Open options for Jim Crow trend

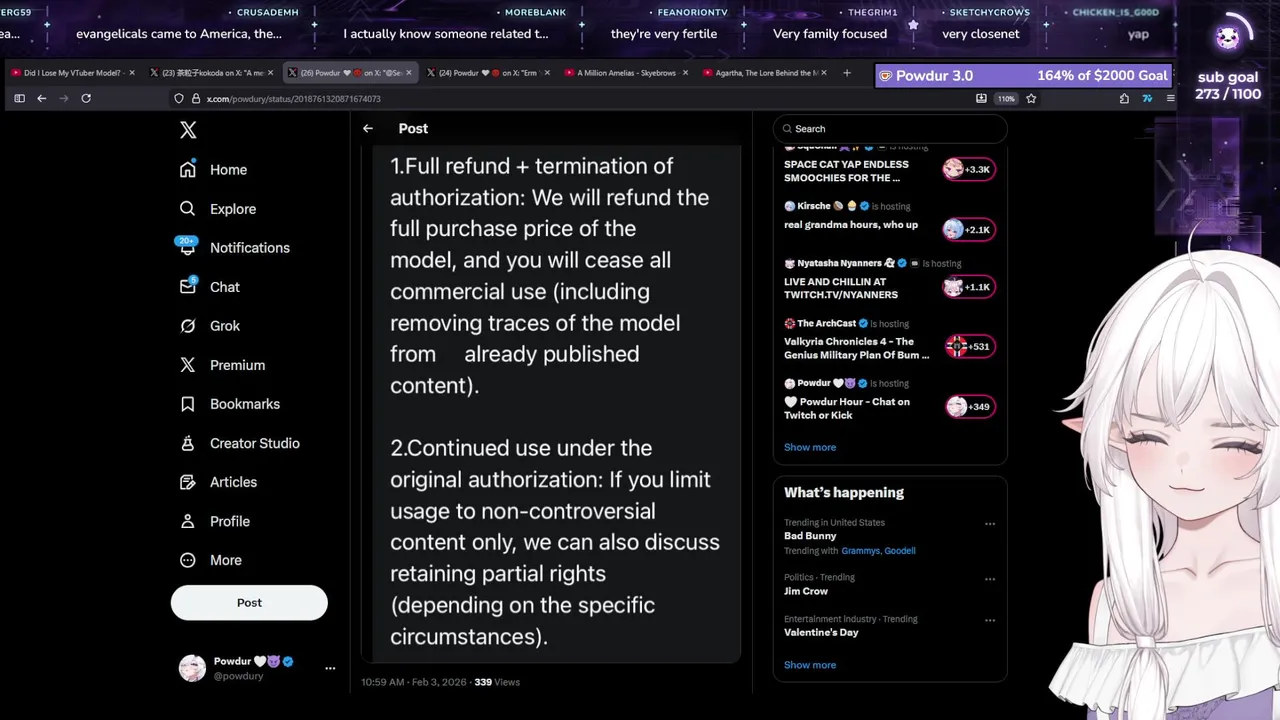(990, 579)
